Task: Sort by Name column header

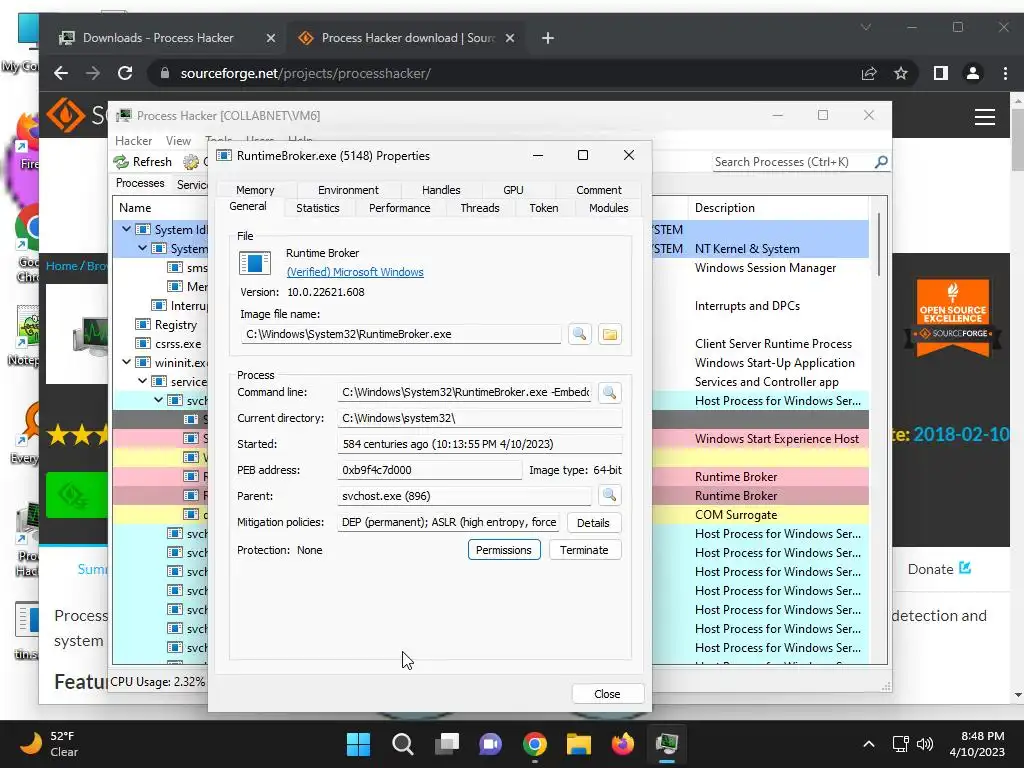Action: tap(161, 208)
